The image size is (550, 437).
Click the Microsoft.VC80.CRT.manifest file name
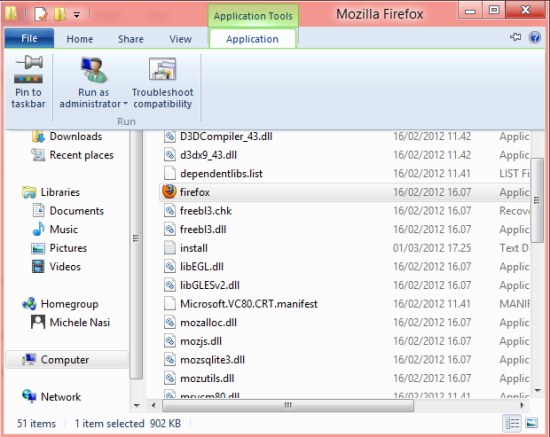coord(249,304)
